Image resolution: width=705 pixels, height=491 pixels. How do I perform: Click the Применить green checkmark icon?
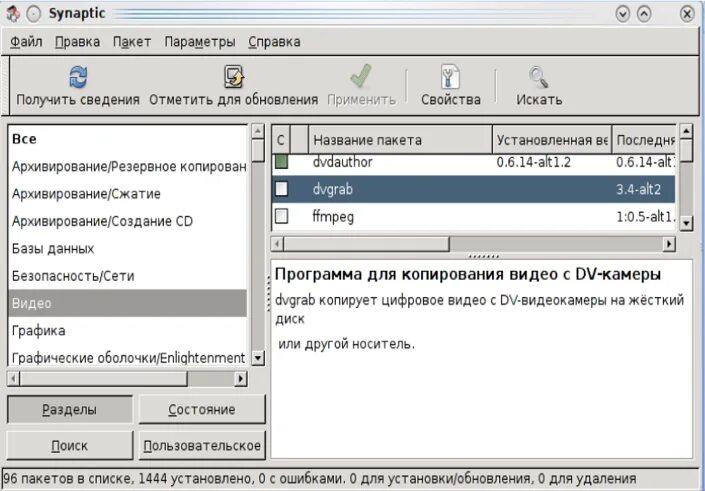point(361,76)
